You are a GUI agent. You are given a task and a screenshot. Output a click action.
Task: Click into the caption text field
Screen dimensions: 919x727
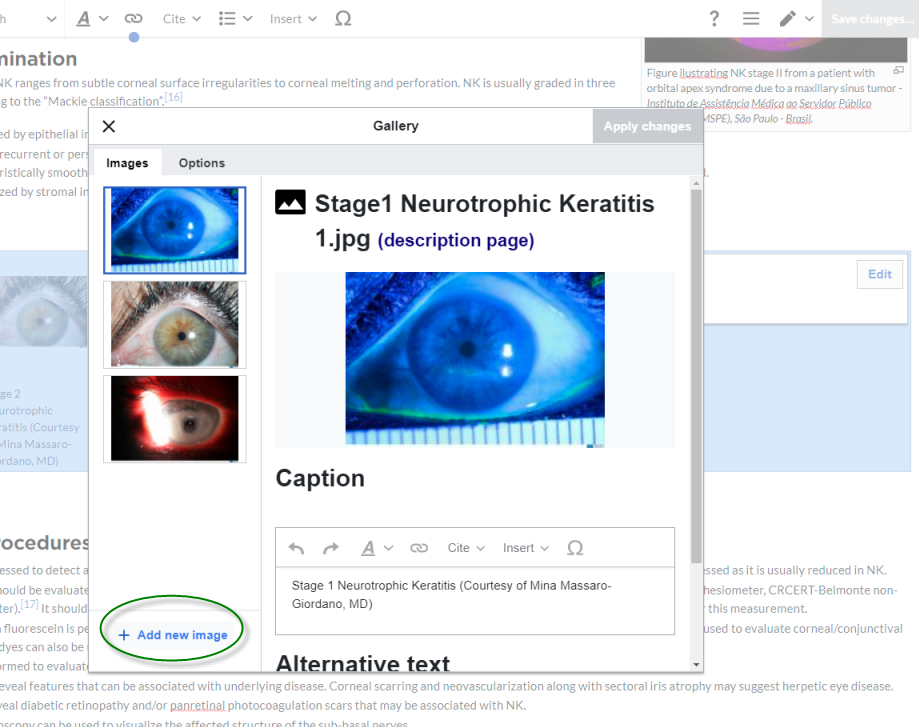[475, 595]
